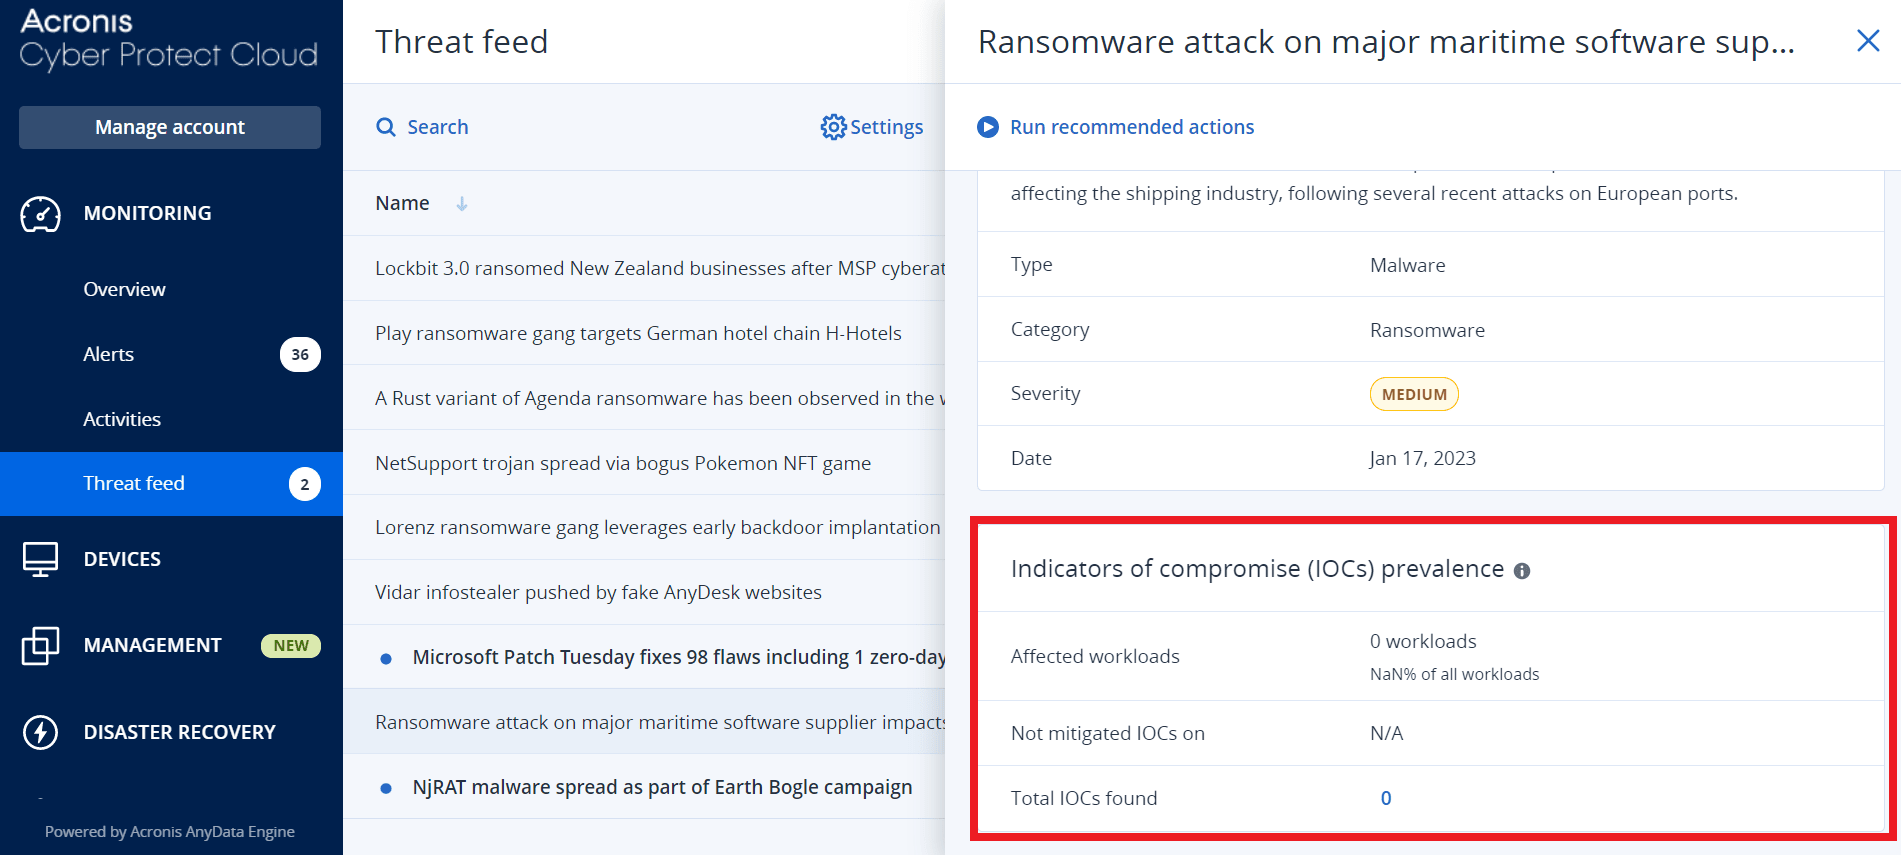The image size is (1901, 855).
Task: Click the Manage account button
Action: coord(170,127)
